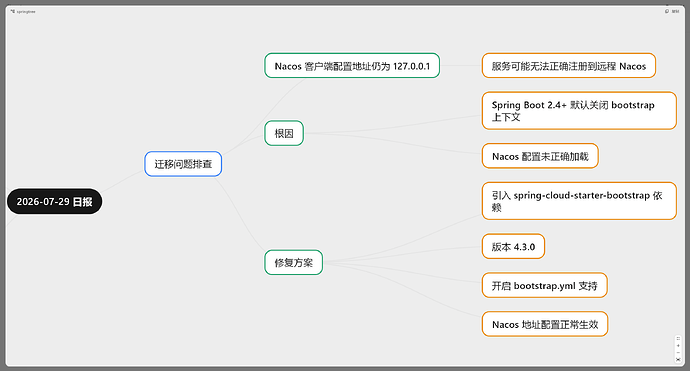690x371 pixels.
Task: Zoom out with the minus icon
Action: tap(678, 353)
